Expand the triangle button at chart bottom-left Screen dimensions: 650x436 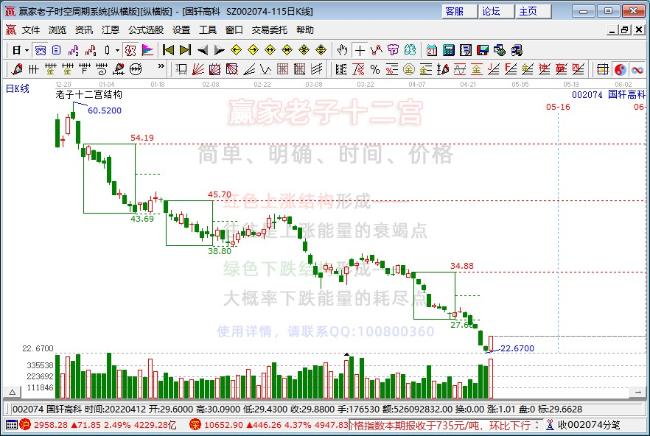[12, 392]
